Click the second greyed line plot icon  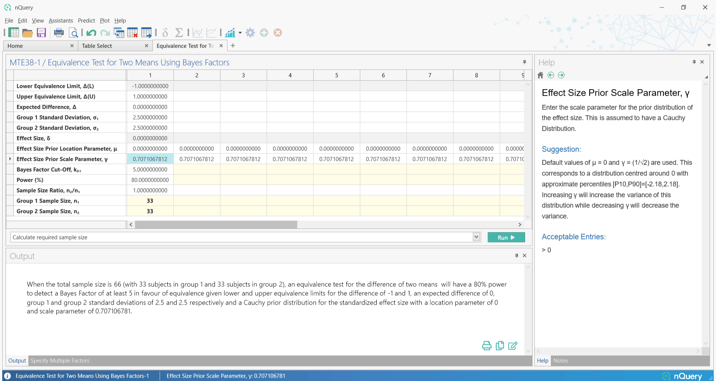(211, 32)
